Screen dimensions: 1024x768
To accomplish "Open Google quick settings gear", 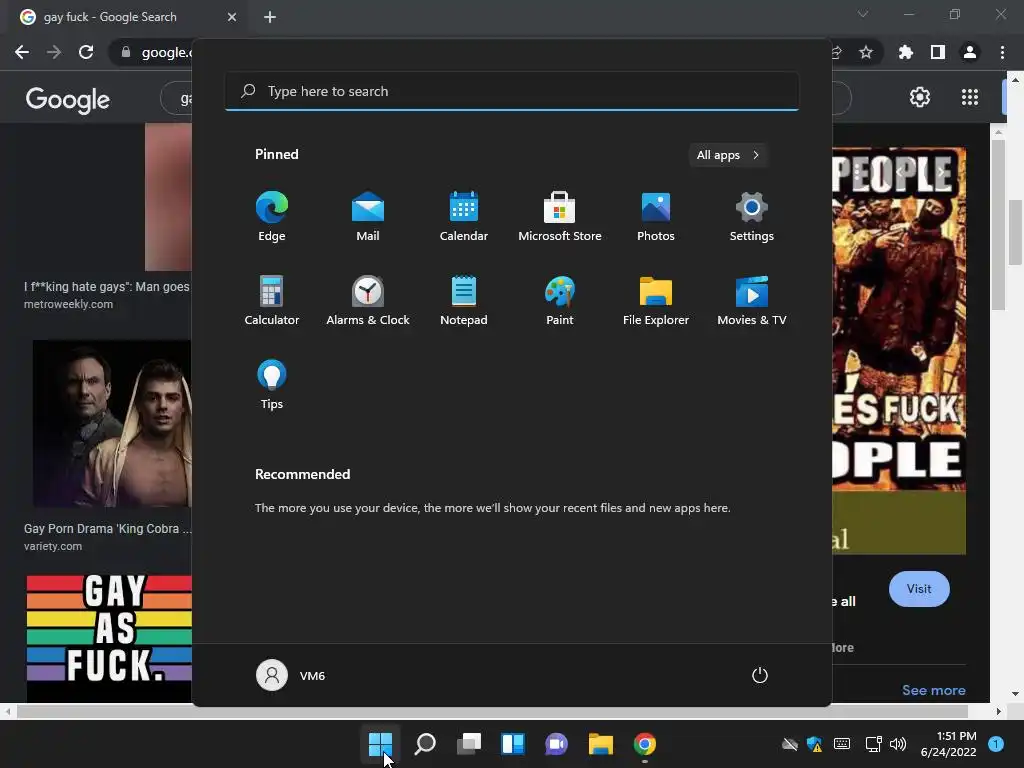I will [920, 97].
